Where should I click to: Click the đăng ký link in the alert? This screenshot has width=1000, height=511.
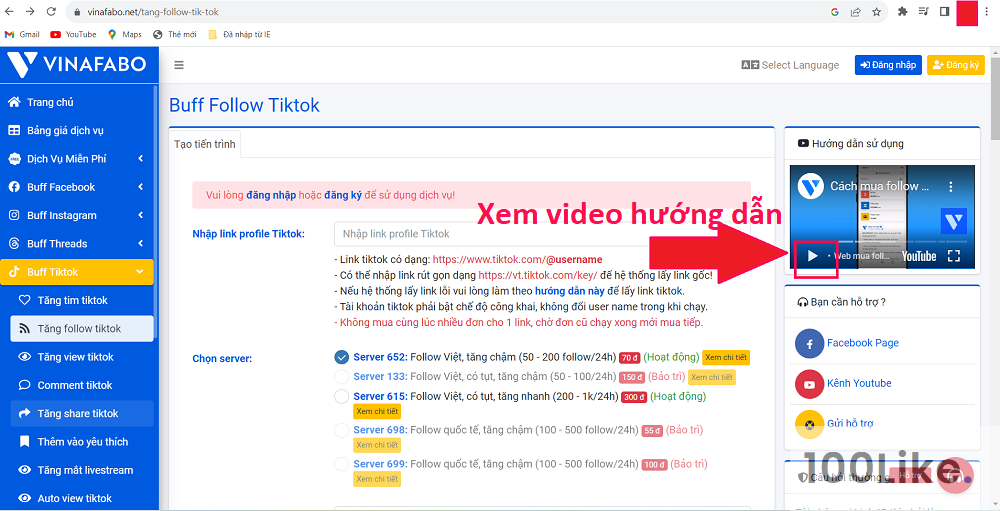click(343, 195)
